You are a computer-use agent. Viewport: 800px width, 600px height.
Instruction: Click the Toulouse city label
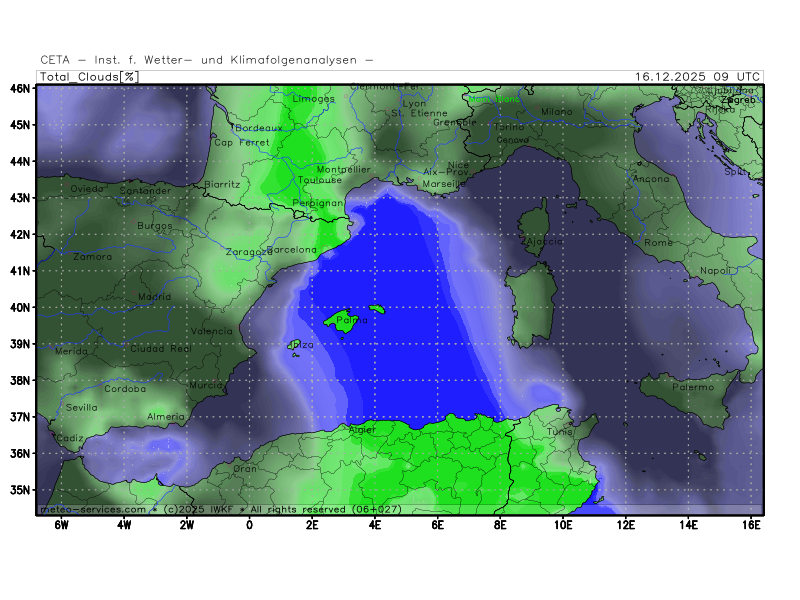pos(320,181)
